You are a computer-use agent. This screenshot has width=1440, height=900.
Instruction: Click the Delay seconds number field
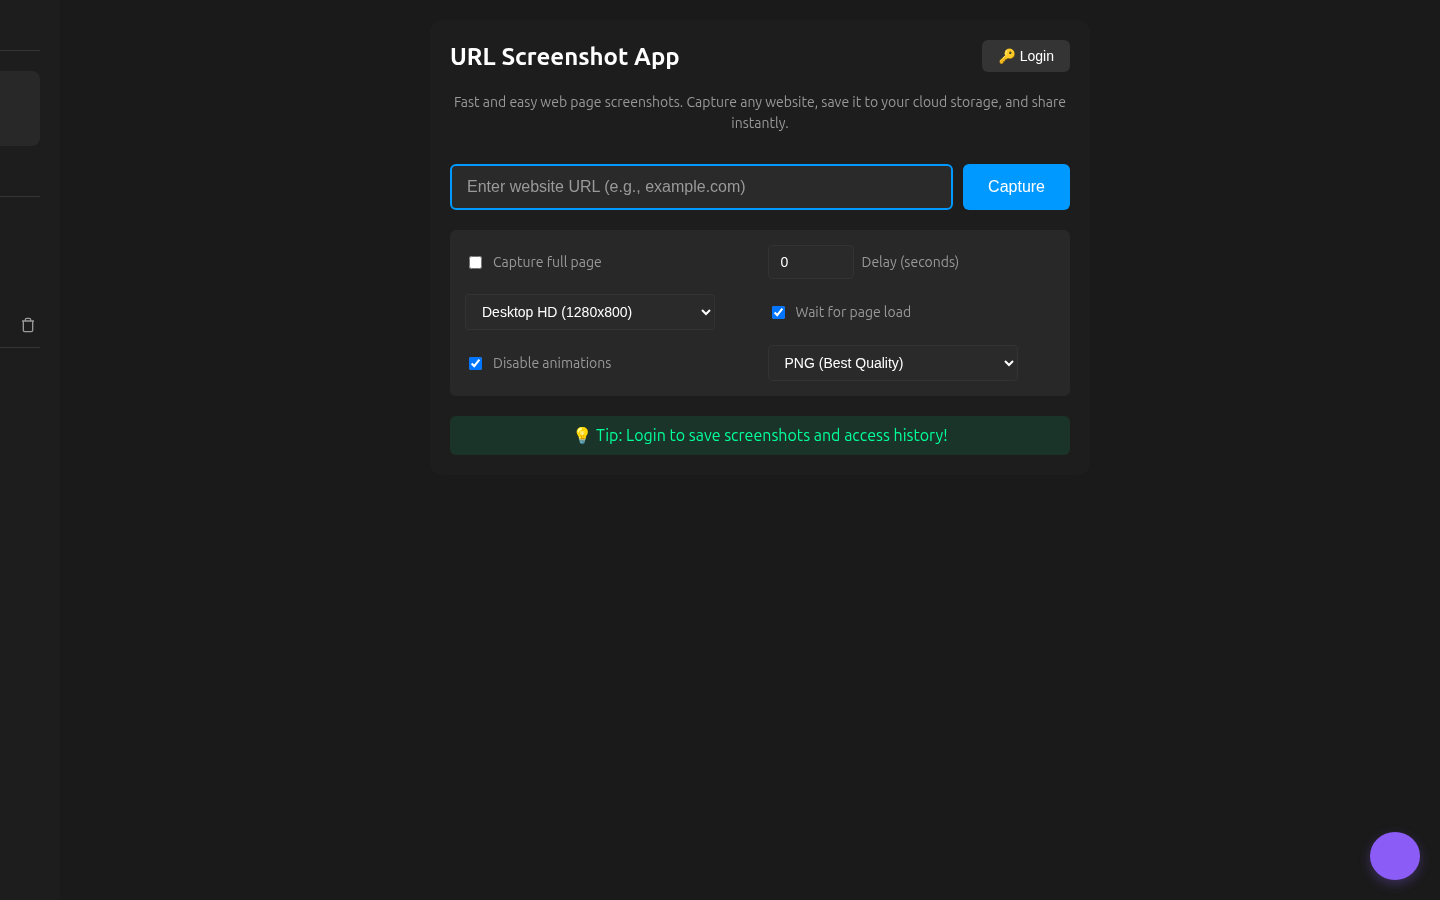pos(811,262)
